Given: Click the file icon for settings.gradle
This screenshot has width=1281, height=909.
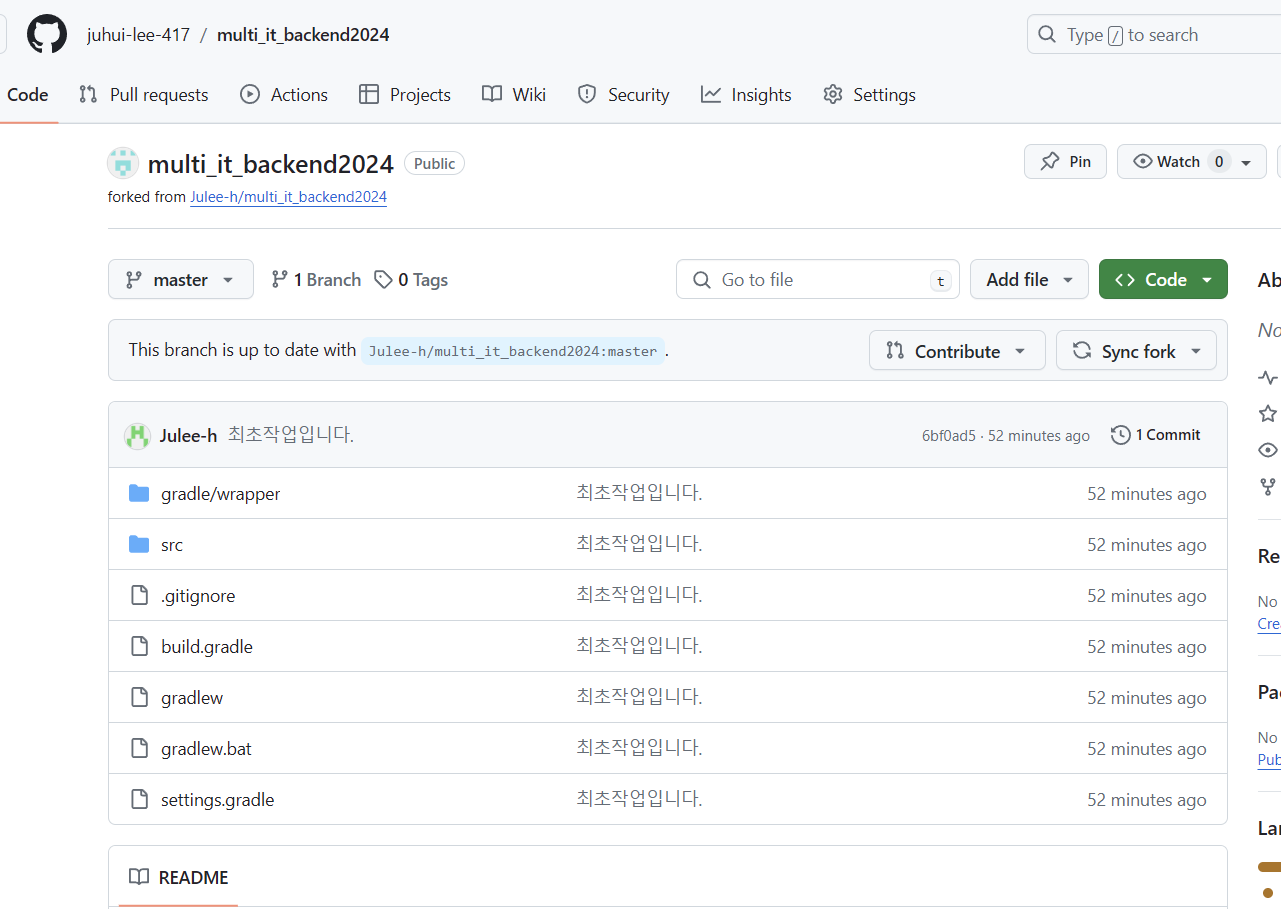Looking at the screenshot, I should click(140, 800).
